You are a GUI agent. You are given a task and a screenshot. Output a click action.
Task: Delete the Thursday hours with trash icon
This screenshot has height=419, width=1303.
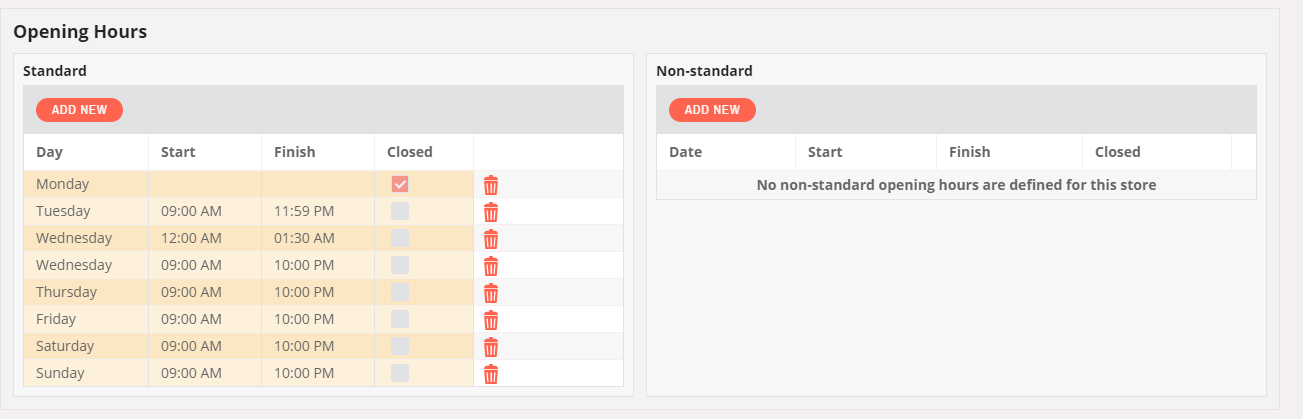(x=491, y=293)
